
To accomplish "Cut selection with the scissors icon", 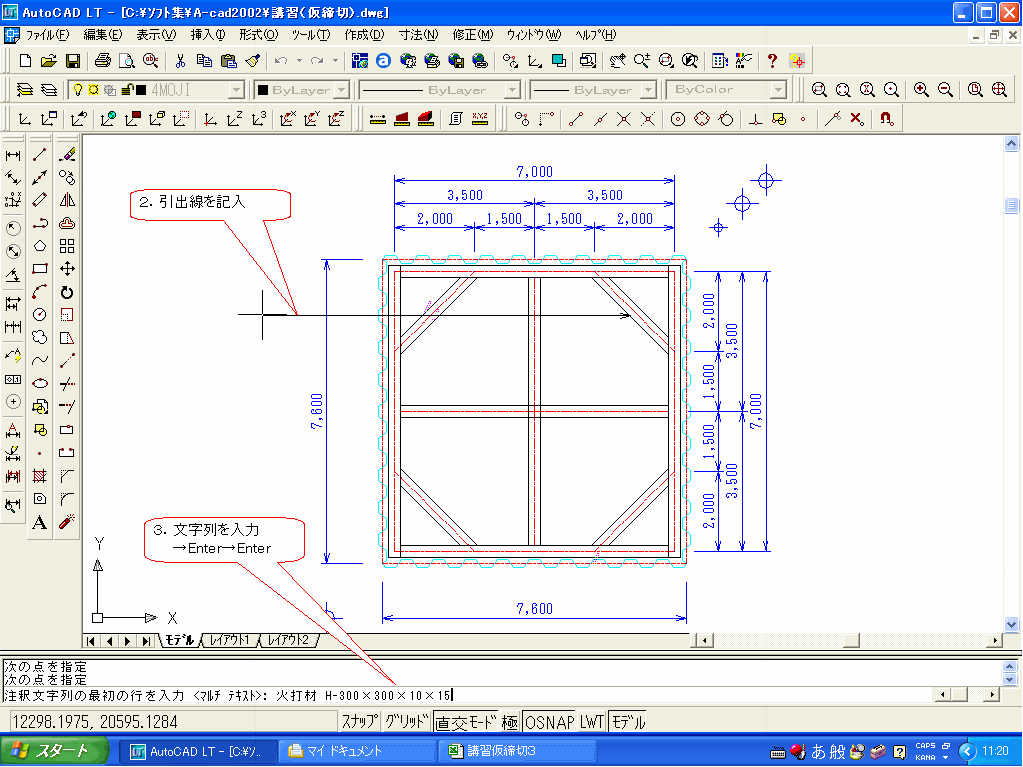I will pyautogui.click(x=180, y=61).
